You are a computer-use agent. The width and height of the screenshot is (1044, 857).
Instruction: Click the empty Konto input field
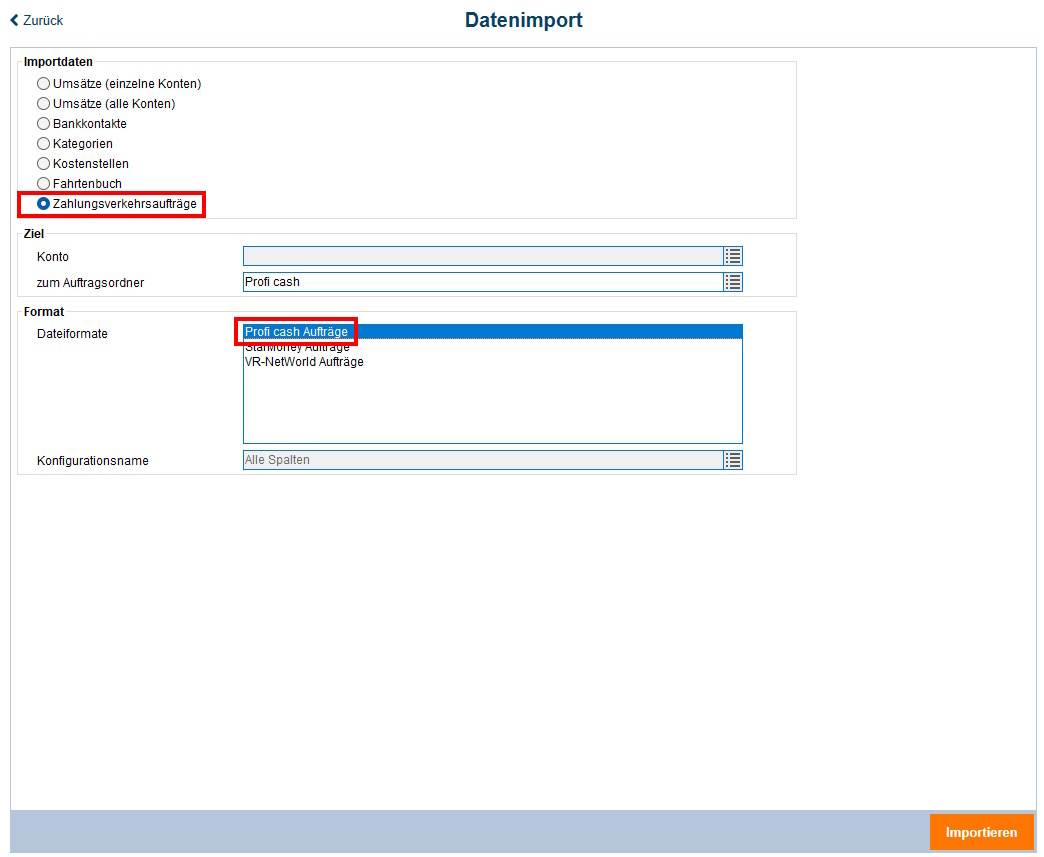pyautogui.click(x=480, y=256)
